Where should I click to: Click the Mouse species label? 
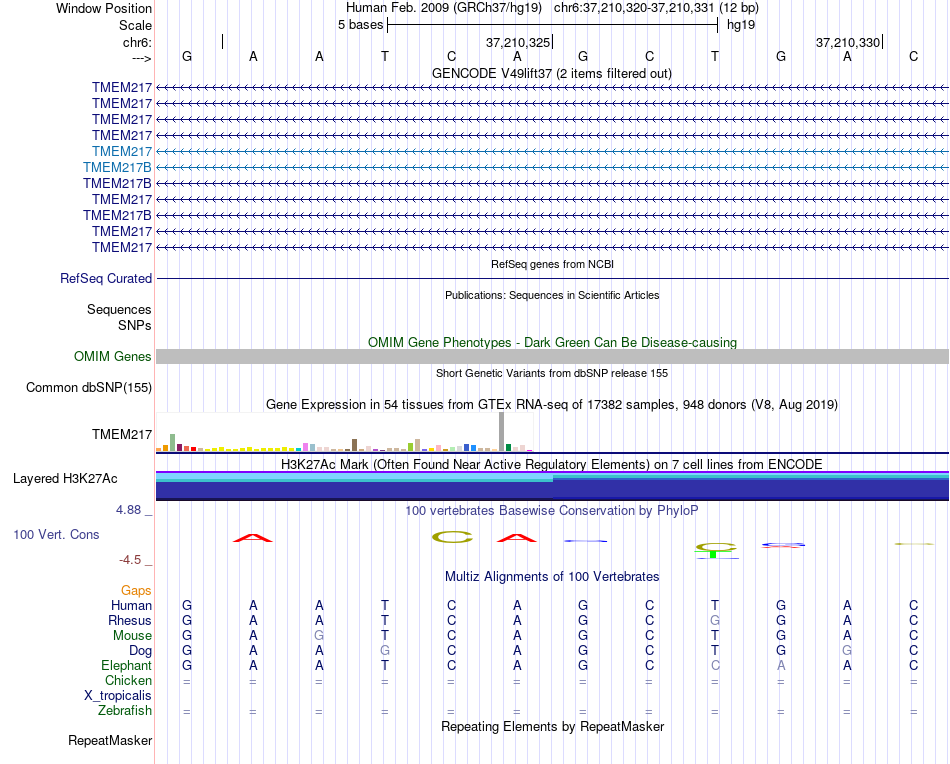pyautogui.click(x=132, y=636)
